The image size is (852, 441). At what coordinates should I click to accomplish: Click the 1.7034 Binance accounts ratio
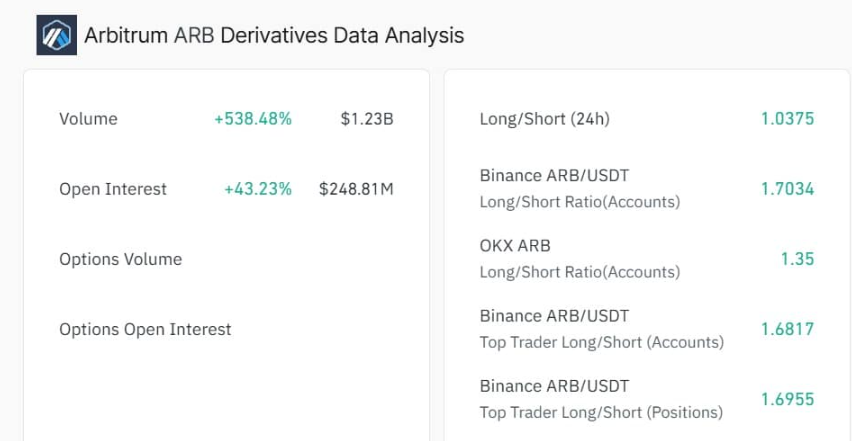click(x=787, y=189)
